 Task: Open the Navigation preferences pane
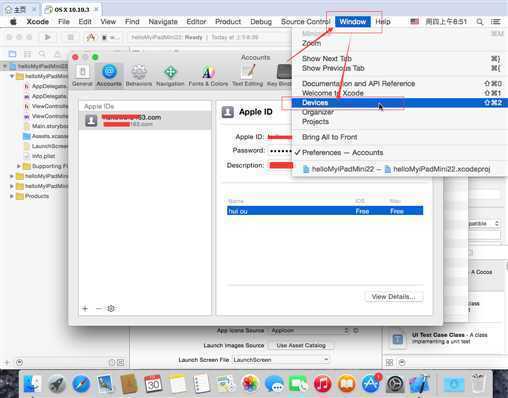[170, 75]
